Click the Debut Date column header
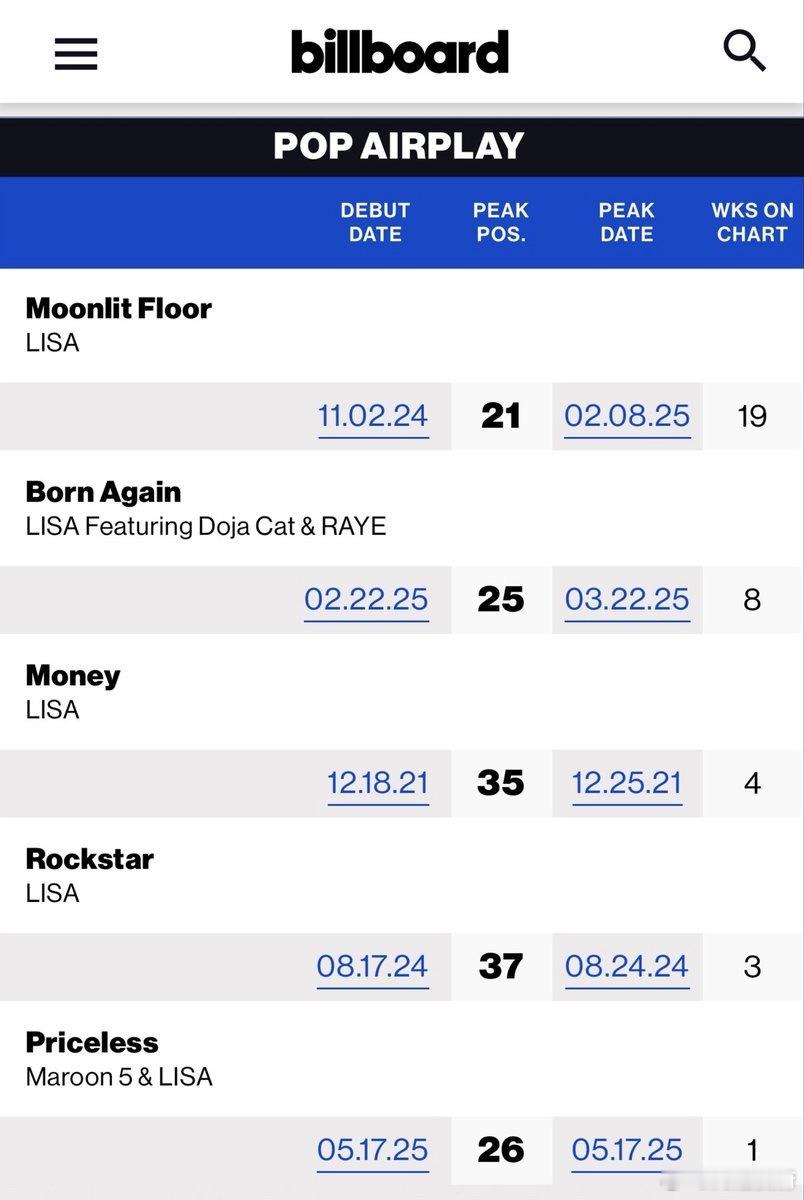This screenshot has height=1200, width=804. coord(375,222)
